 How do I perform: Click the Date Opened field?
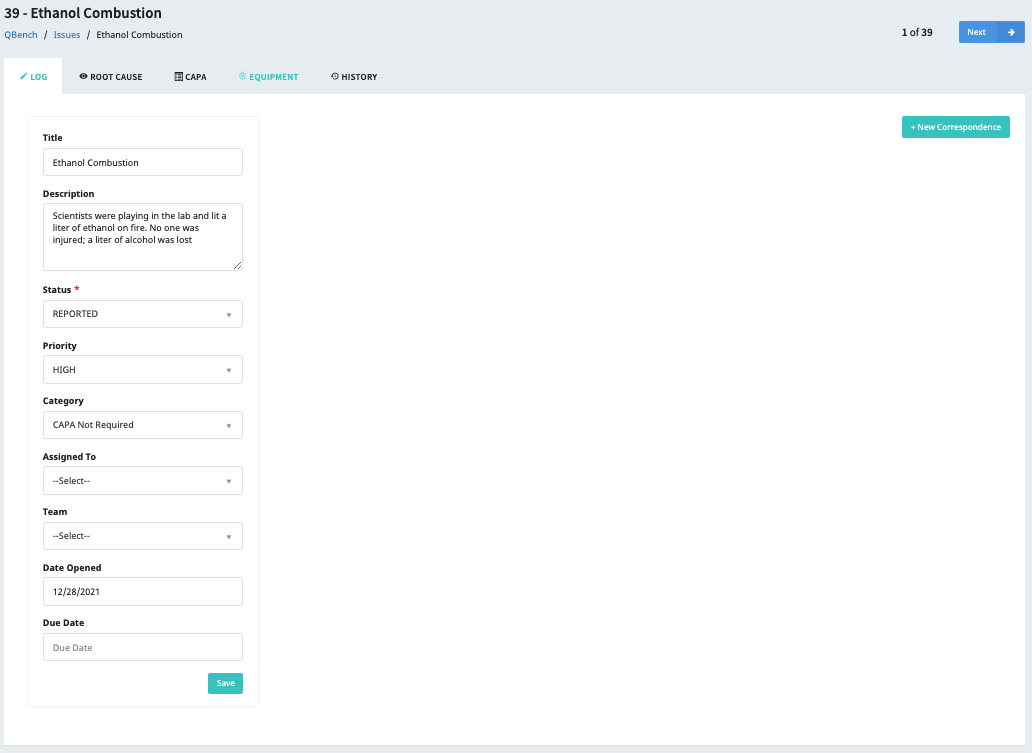tap(143, 592)
